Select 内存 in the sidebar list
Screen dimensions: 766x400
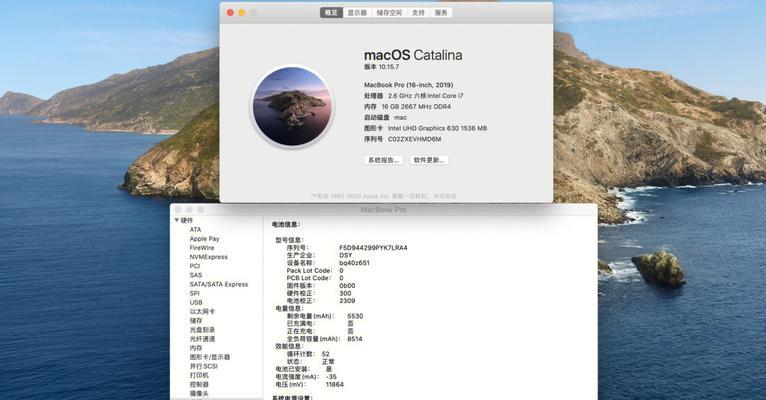[x=196, y=348]
